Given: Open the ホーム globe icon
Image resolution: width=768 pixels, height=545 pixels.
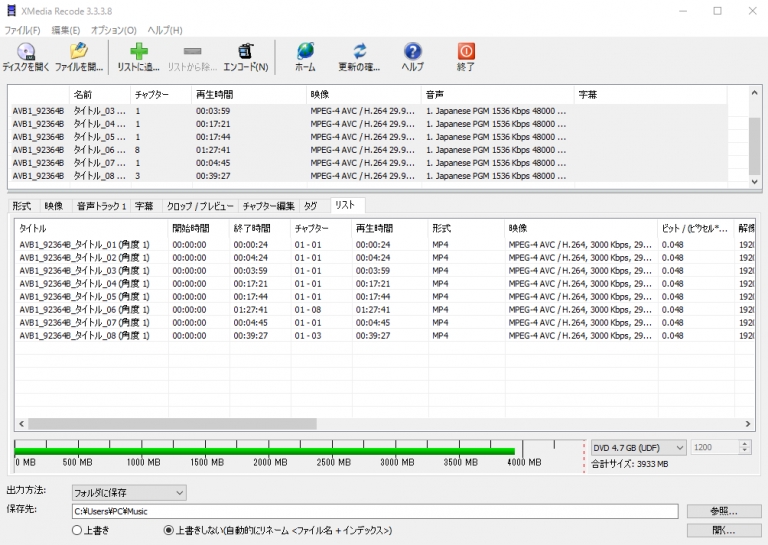Looking at the screenshot, I should [x=305, y=52].
